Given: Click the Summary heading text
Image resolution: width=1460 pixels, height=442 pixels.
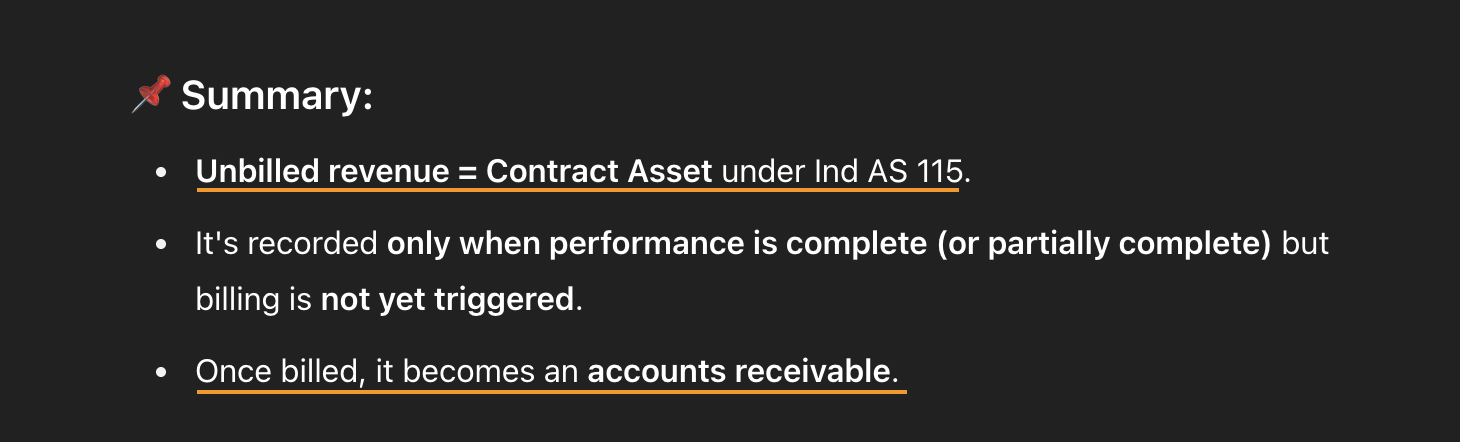Looking at the screenshot, I should [x=277, y=96].
